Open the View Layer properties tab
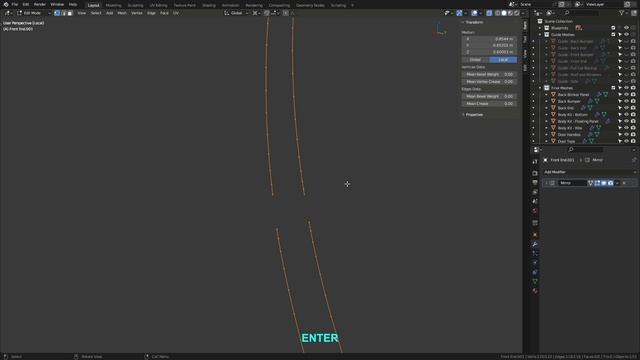This screenshot has width=640, height=360. coord(535,192)
